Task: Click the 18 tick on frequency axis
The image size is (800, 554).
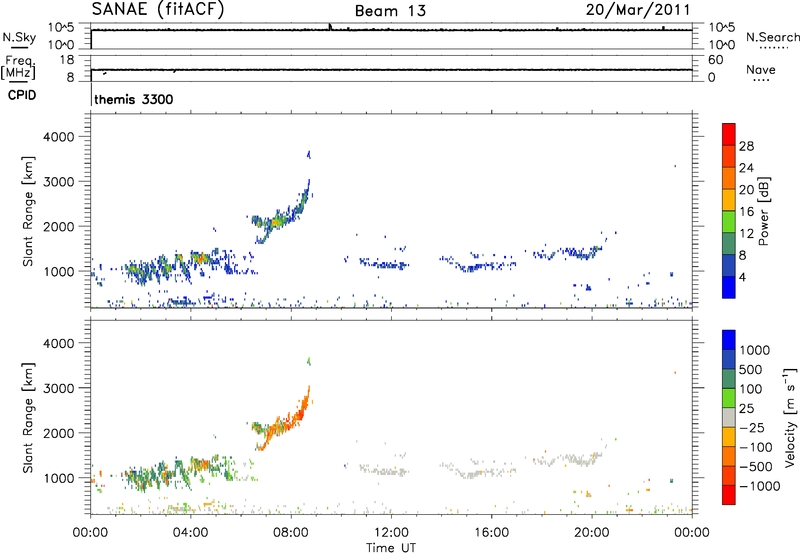Action: point(67,60)
